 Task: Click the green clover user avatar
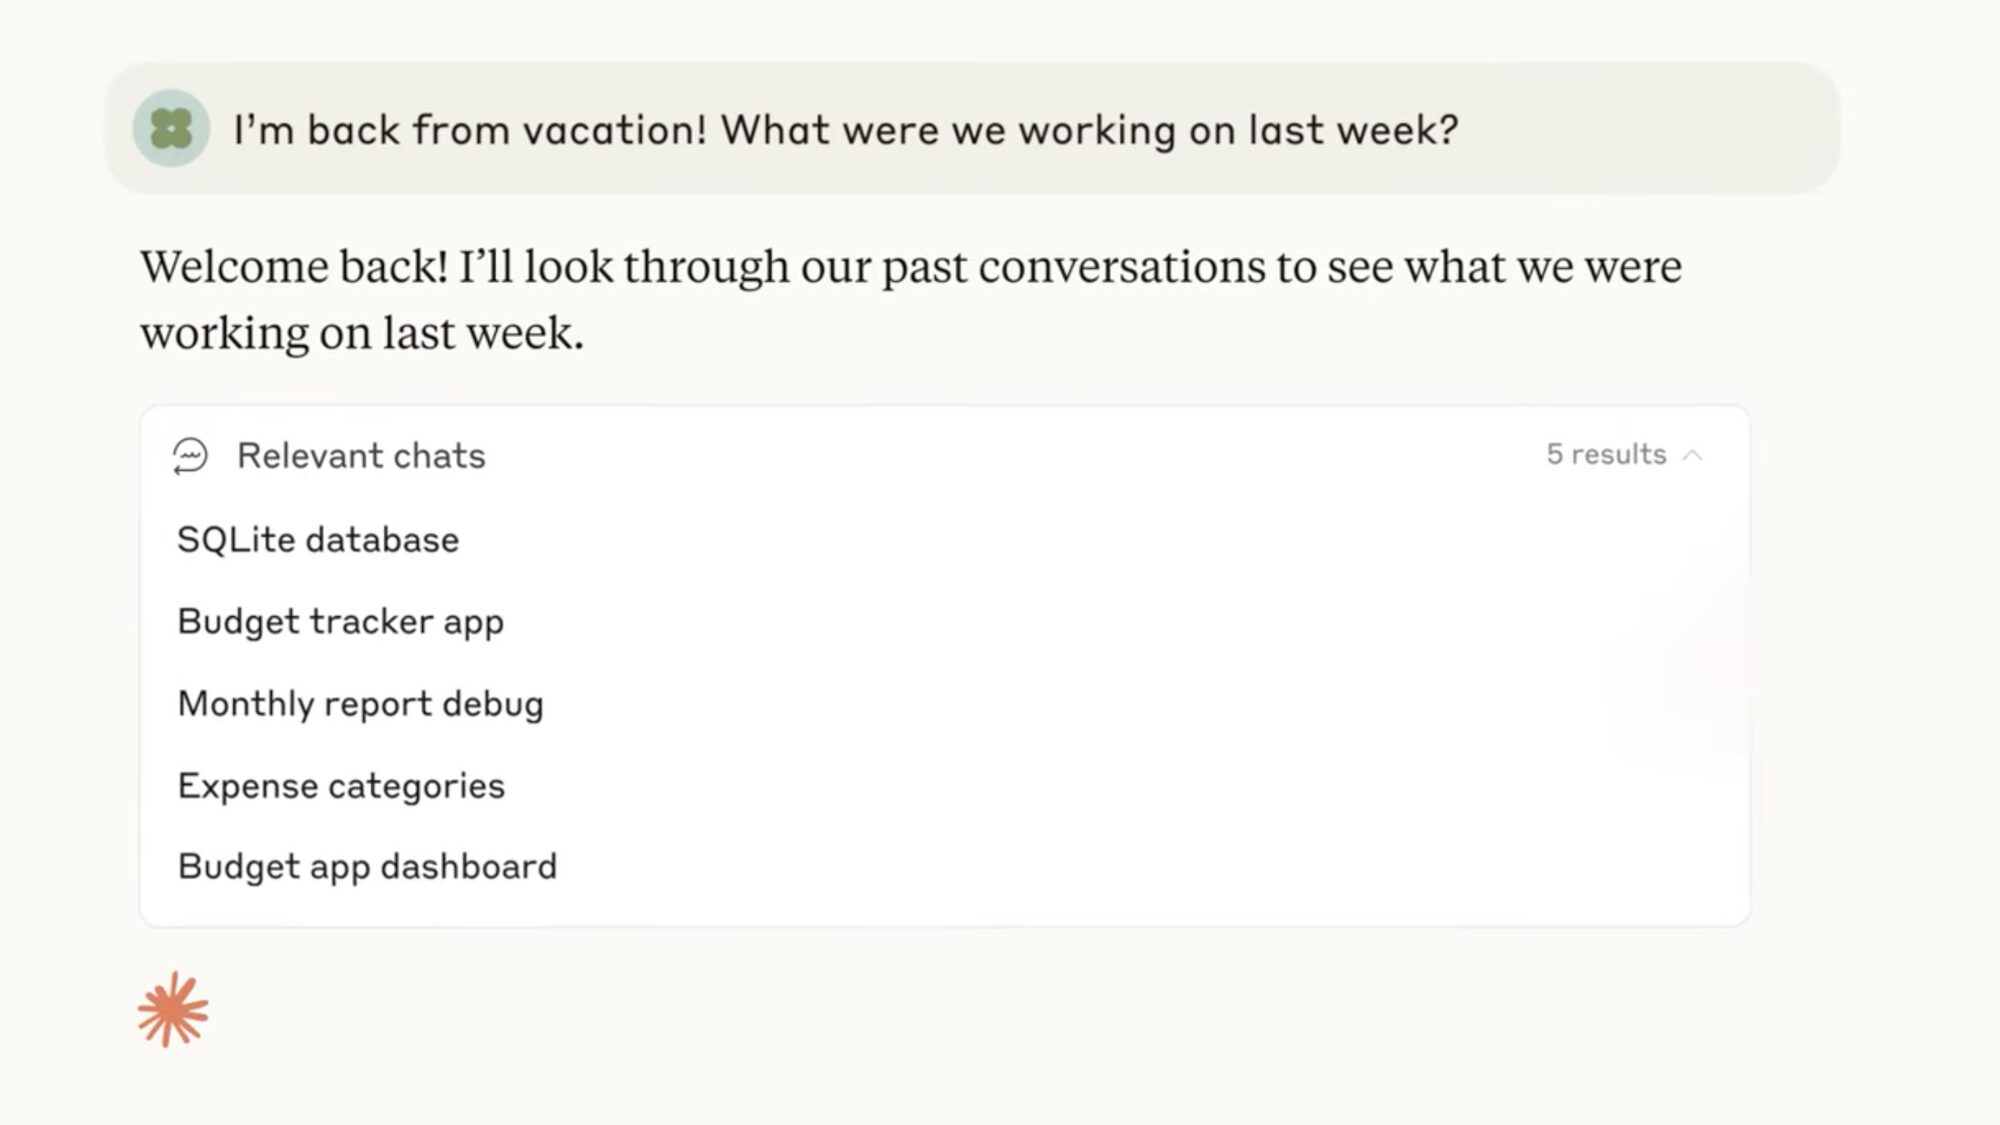[171, 128]
